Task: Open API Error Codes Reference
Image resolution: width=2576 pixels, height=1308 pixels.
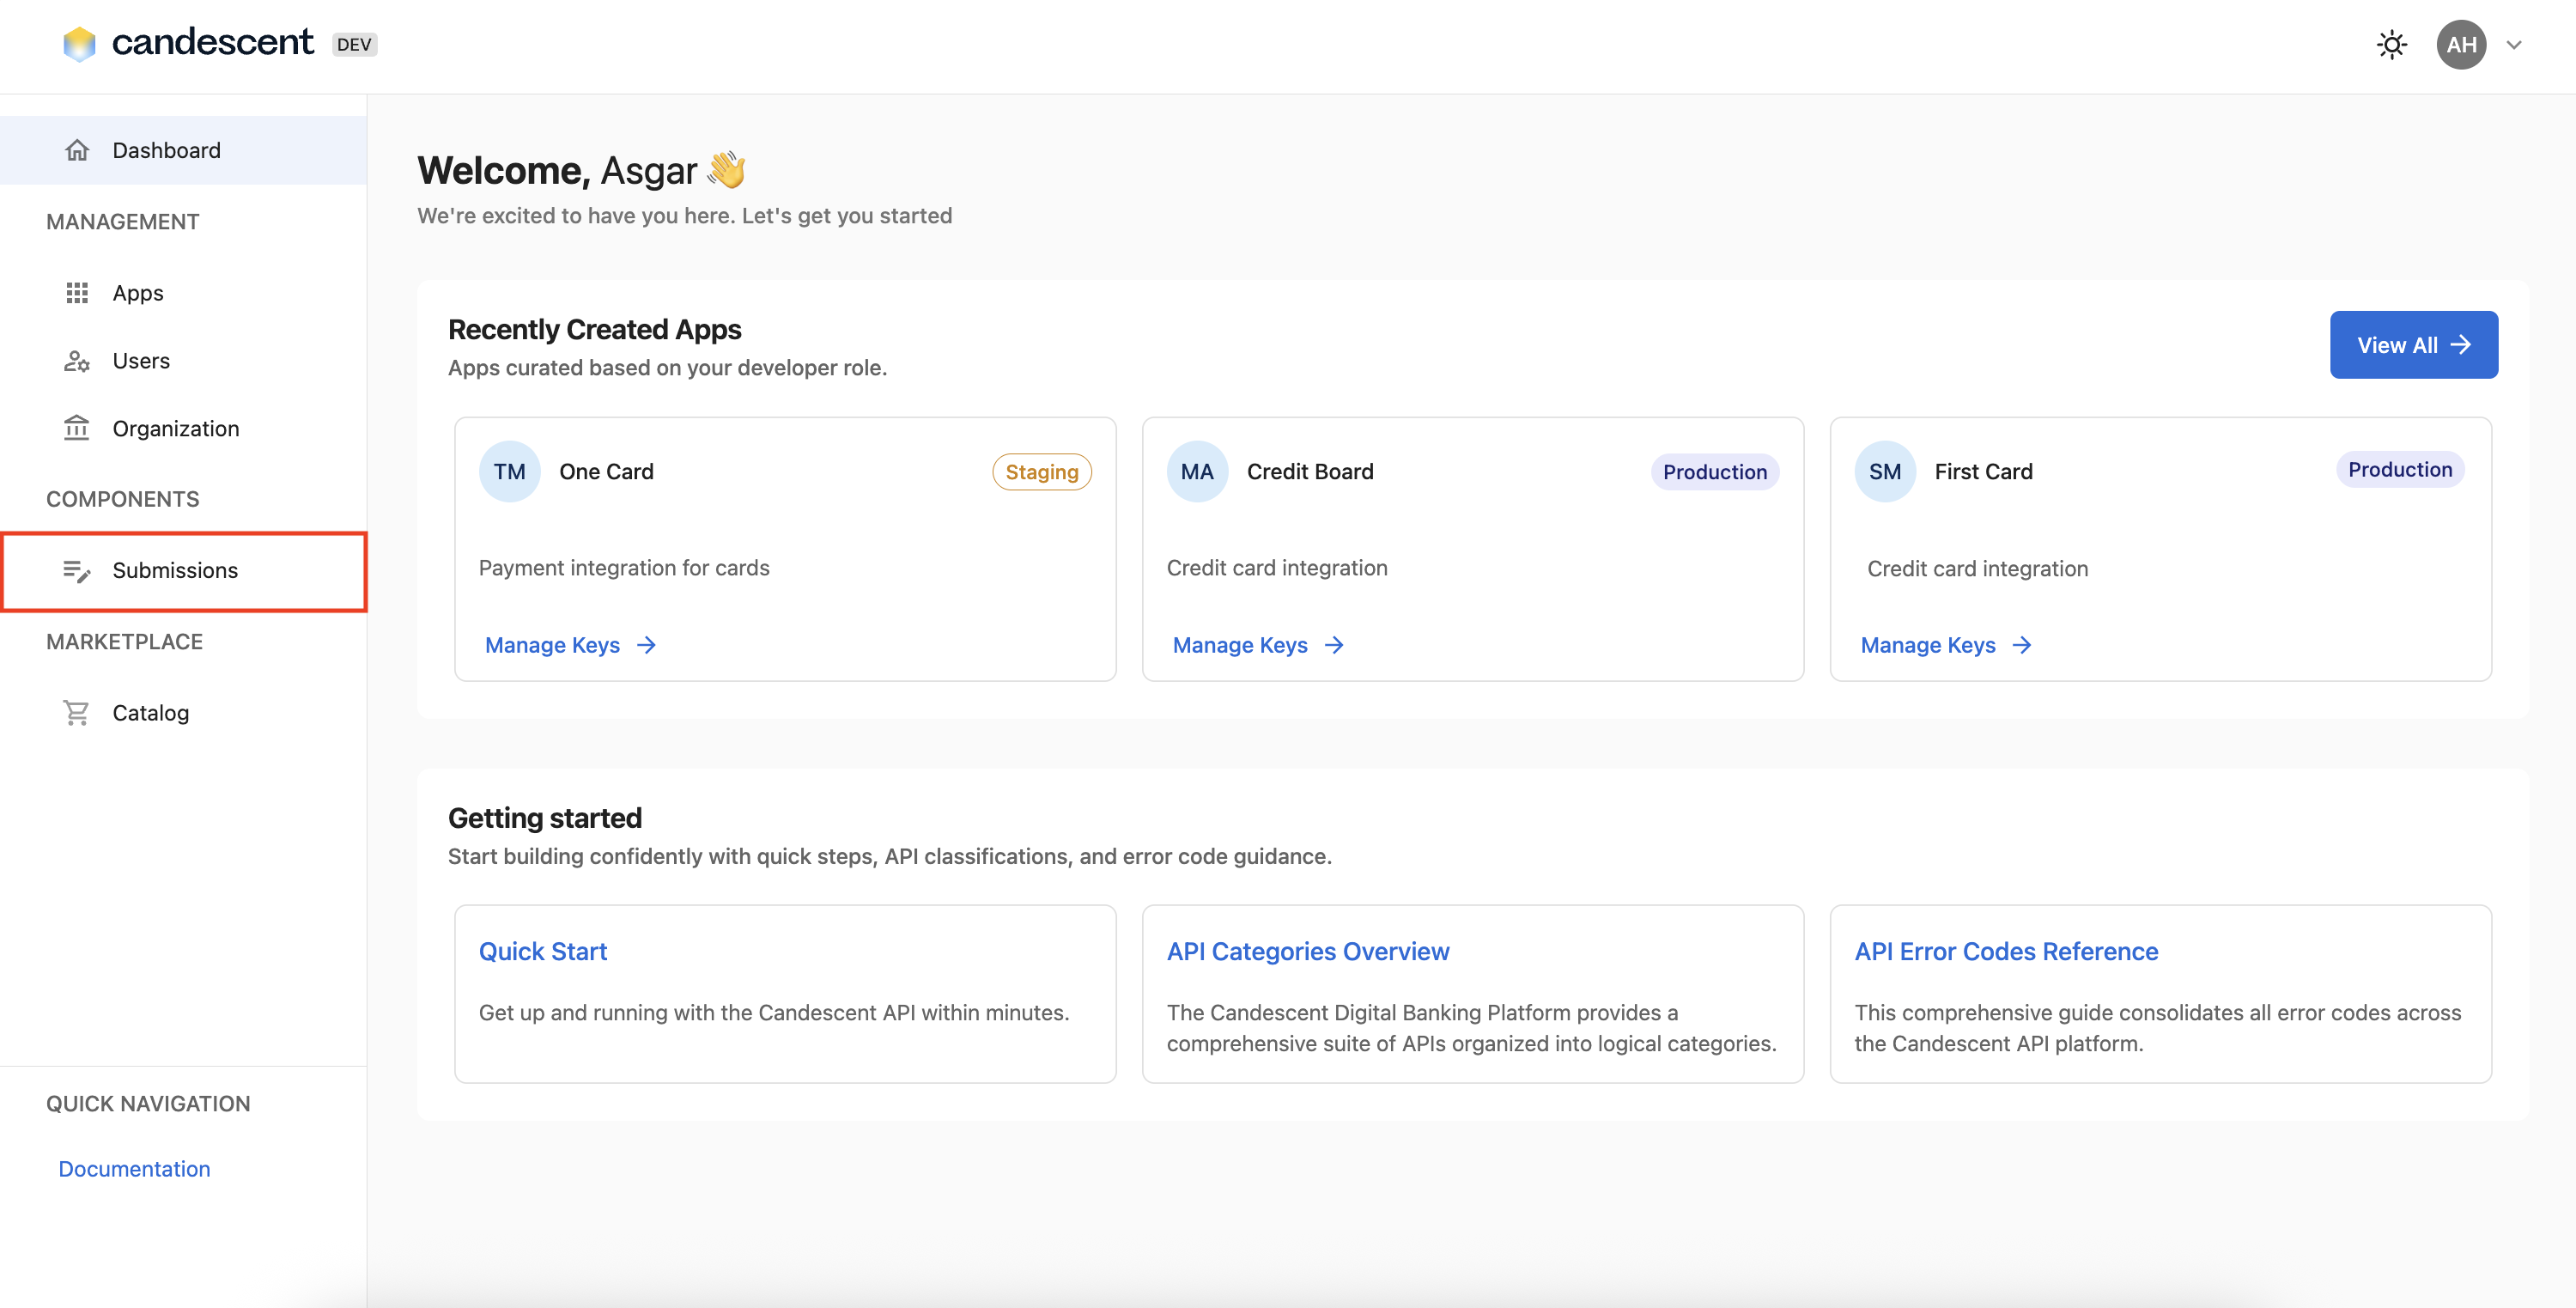Action: coord(2005,951)
